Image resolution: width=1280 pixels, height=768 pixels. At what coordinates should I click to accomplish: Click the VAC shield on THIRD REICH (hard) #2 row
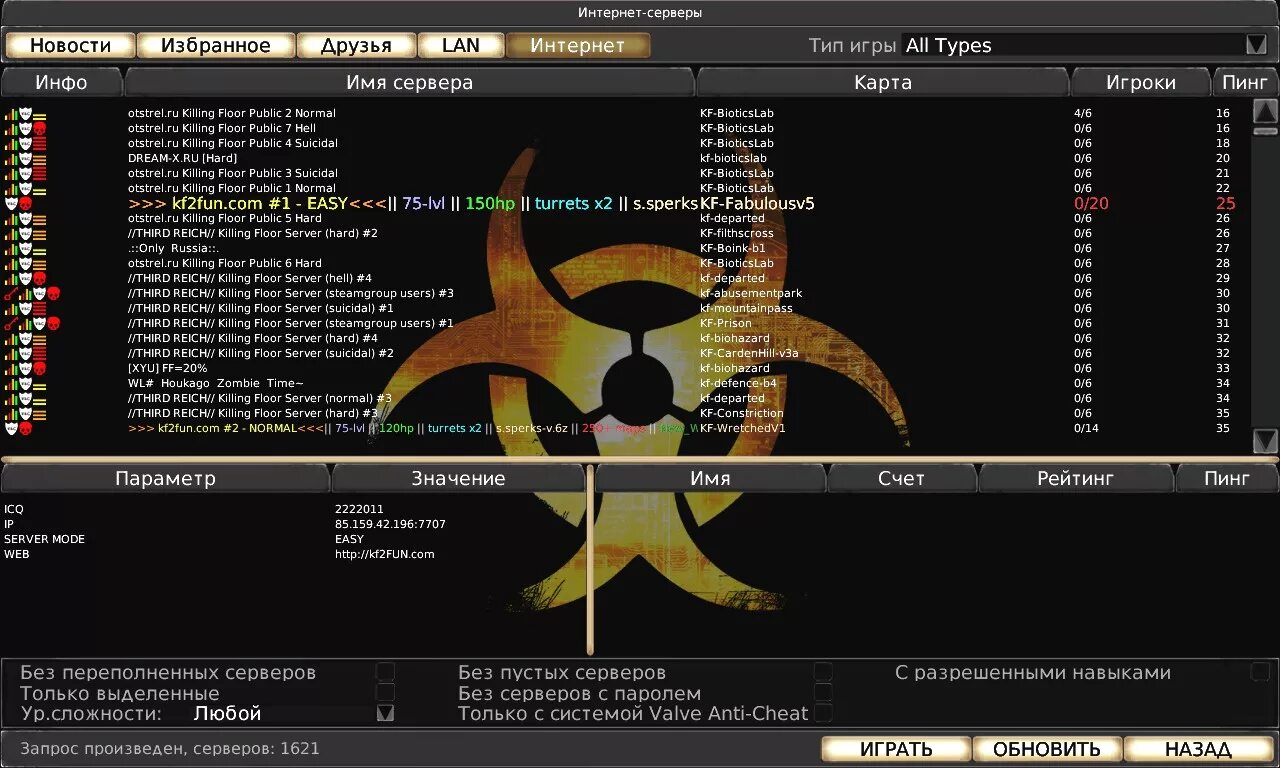[x=25, y=233]
